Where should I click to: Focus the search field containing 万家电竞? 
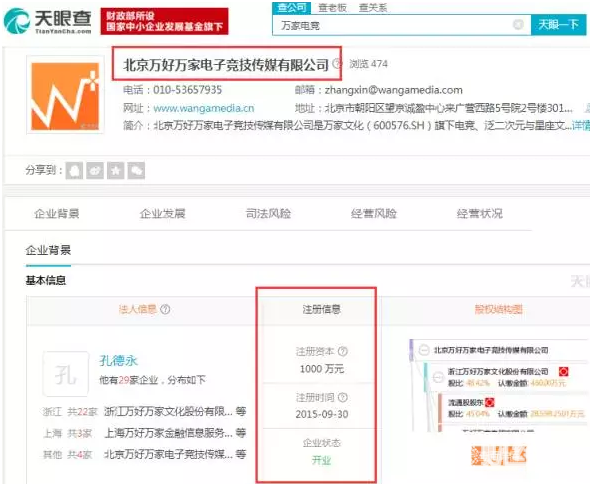(x=401, y=25)
